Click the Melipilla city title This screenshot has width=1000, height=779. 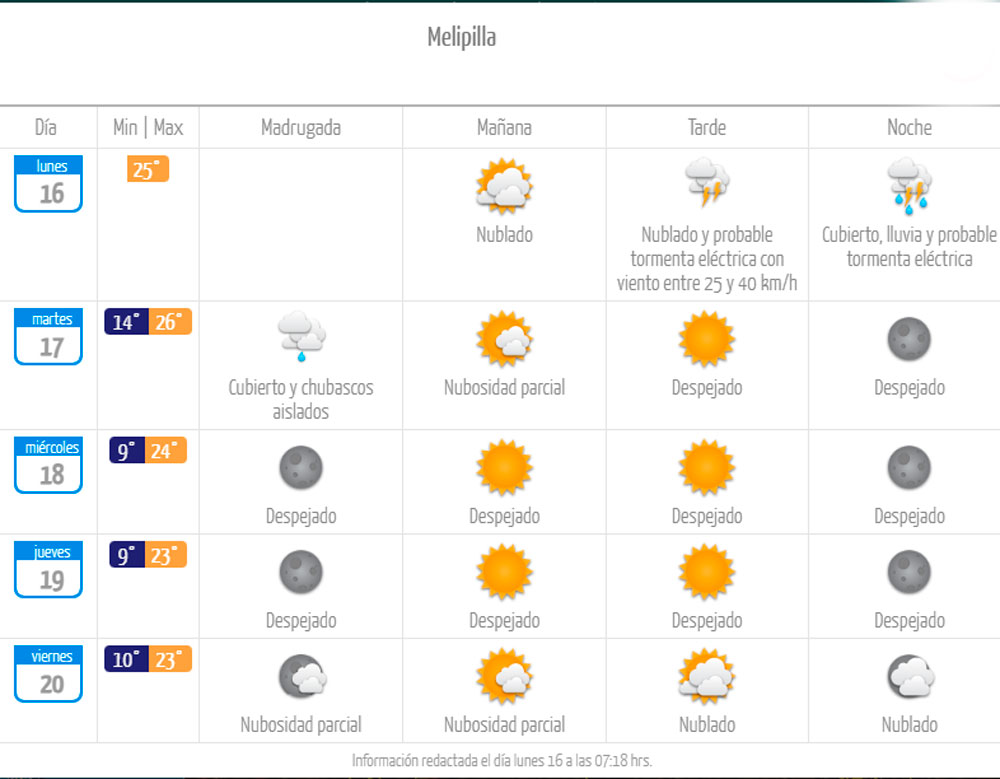(462, 38)
